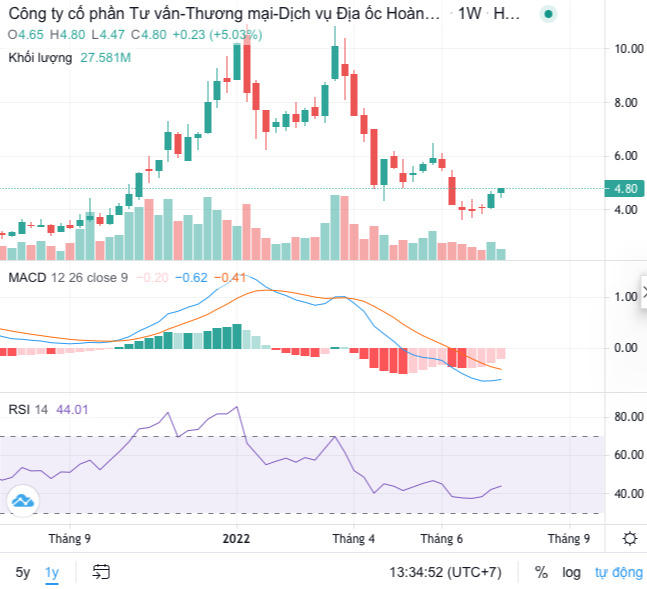Screen dimensions: 647x589
Task: Select the Khối lượng volume legend
Action: point(40,58)
